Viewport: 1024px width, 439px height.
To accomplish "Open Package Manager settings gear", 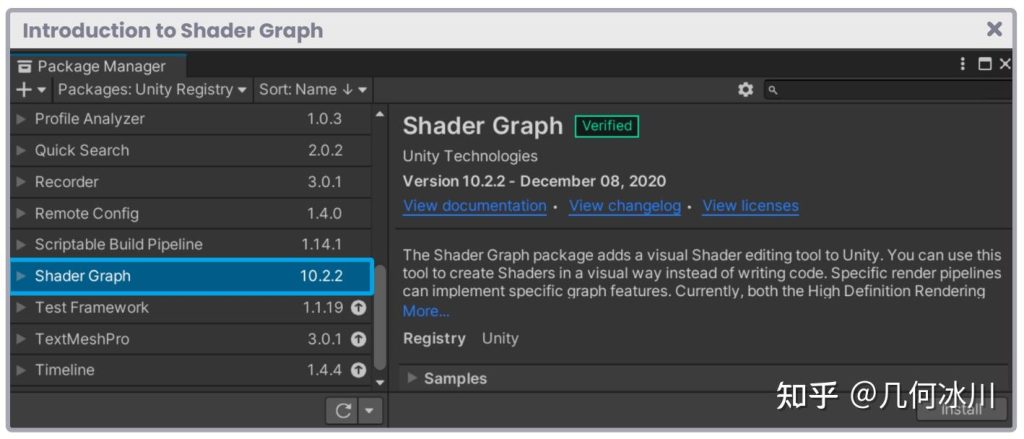I will click(x=745, y=89).
